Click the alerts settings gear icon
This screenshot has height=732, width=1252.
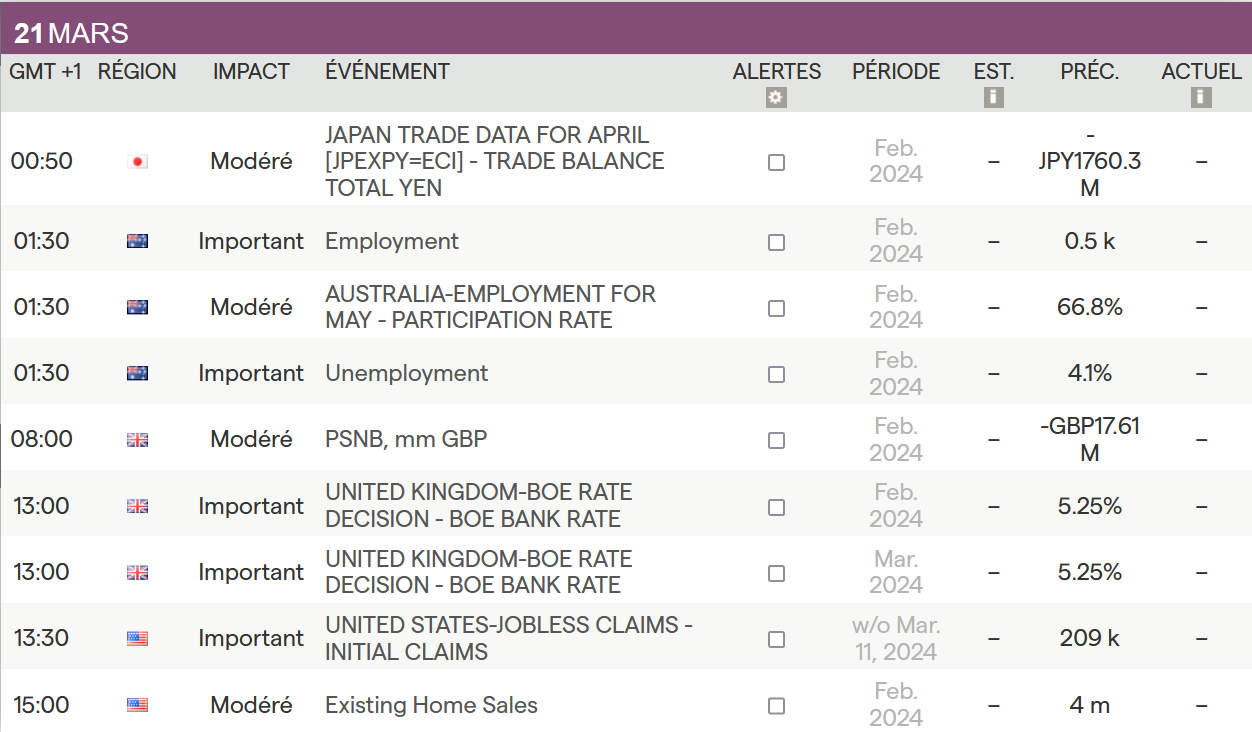click(x=776, y=98)
